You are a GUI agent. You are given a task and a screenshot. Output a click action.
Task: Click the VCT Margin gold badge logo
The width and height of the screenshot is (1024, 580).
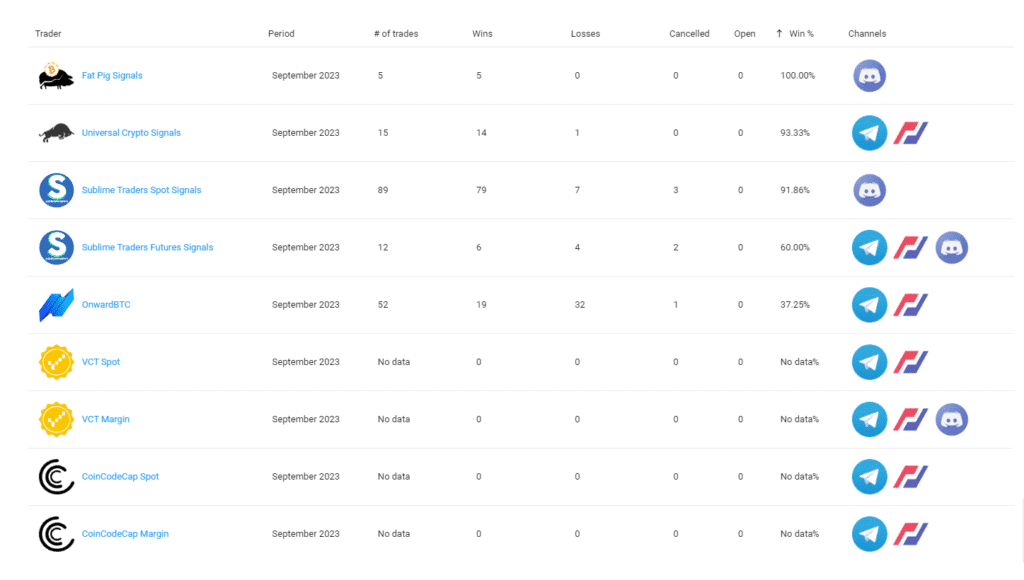56,419
